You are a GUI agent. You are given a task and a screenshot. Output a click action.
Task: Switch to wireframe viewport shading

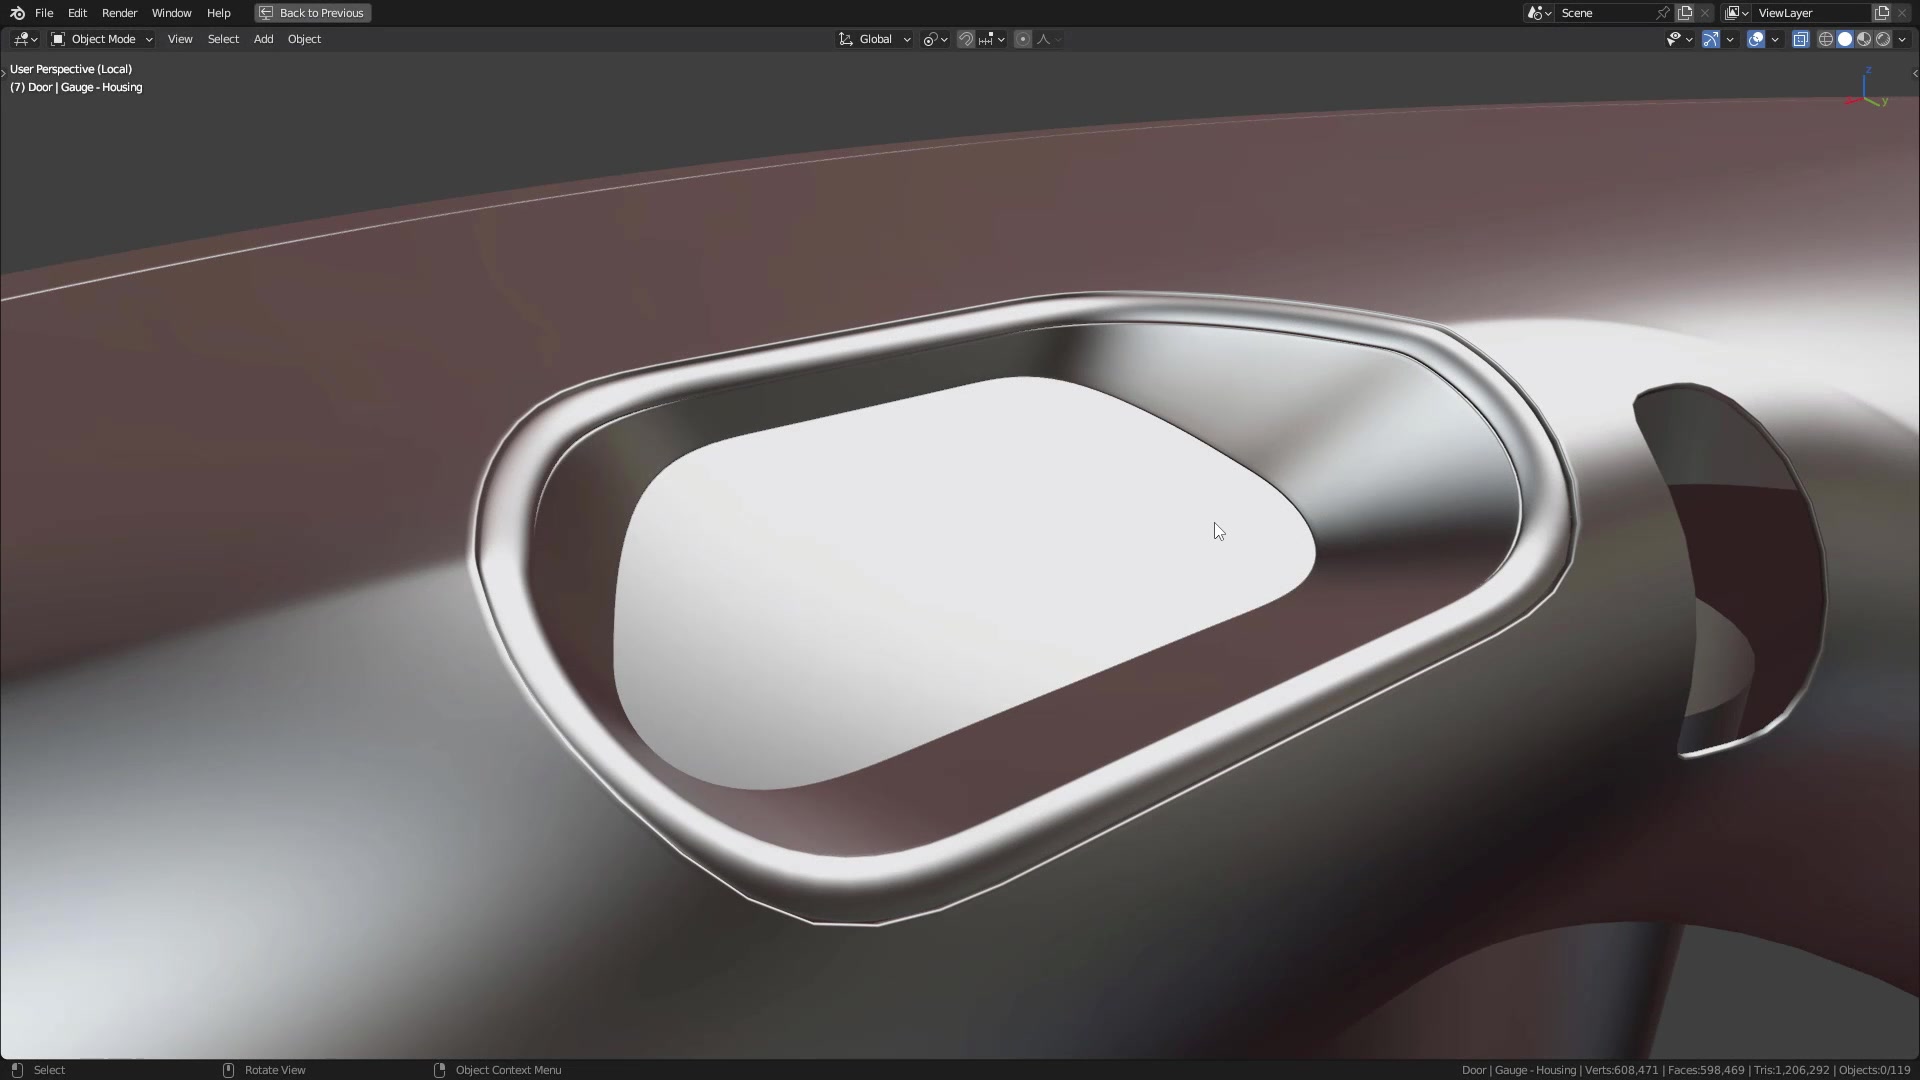pyautogui.click(x=1826, y=39)
